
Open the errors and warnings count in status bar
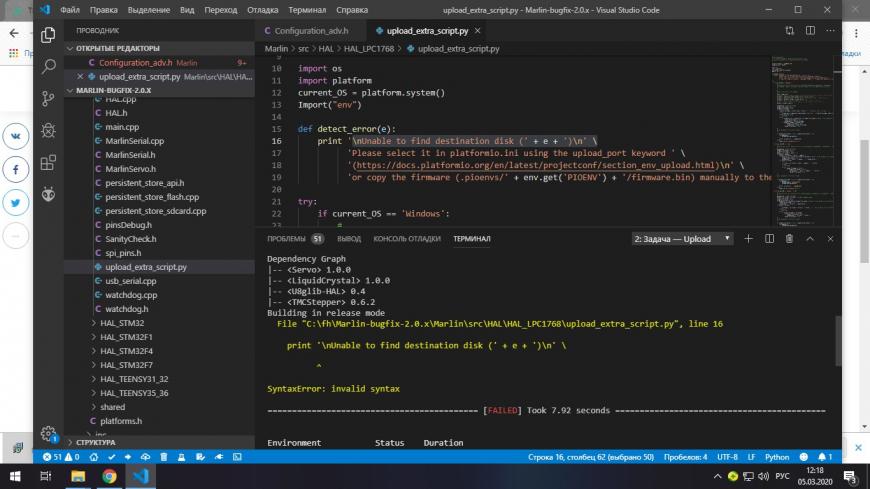pyautogui.click(x=61, y=457)
